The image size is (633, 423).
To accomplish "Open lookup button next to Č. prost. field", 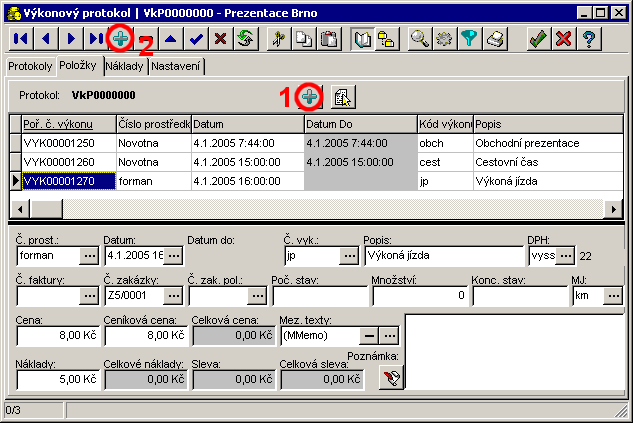I will pos(88,255).
